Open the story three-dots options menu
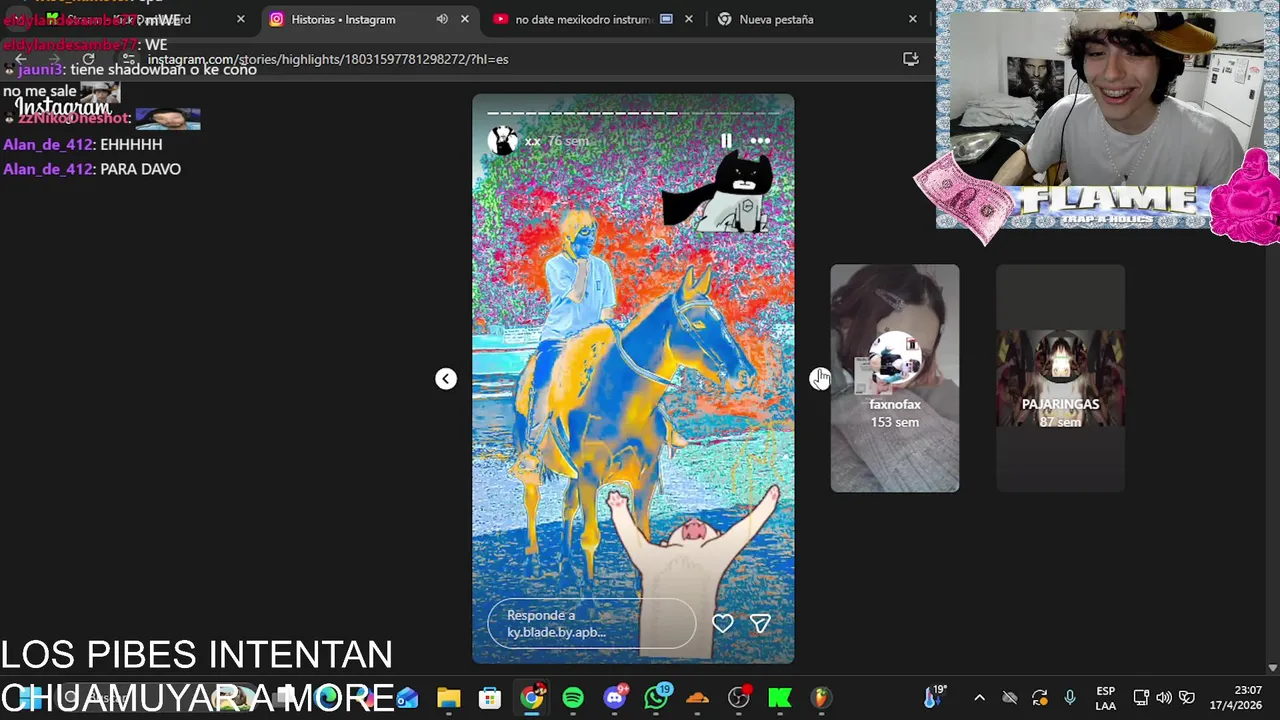Image resolution: width=1280 pixels, height=720 pixels. coord(760,141)
